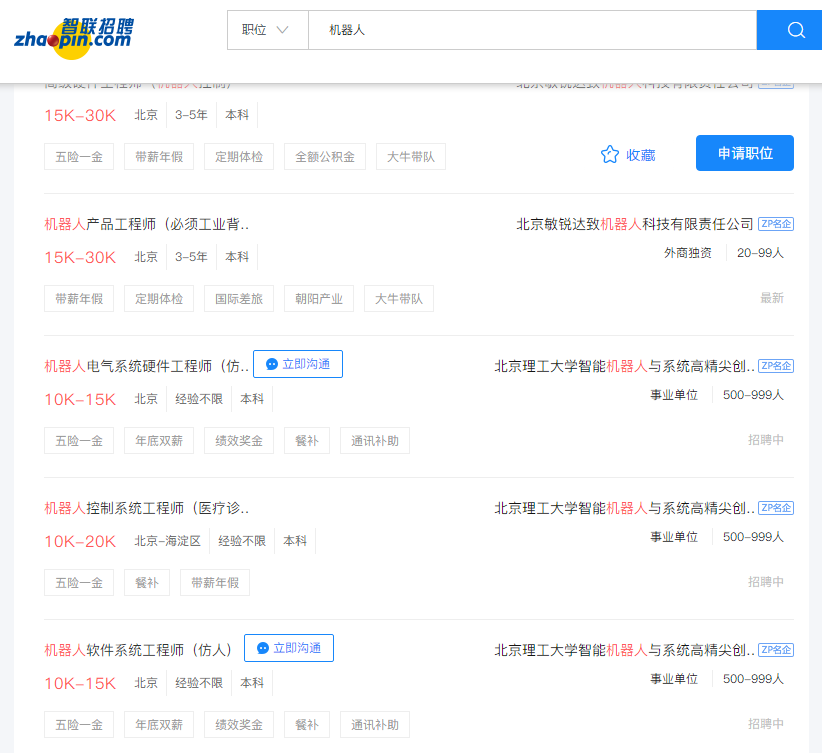
Task: Click 立即沟通 for 软件系统工程师 job
Action: 289,648
